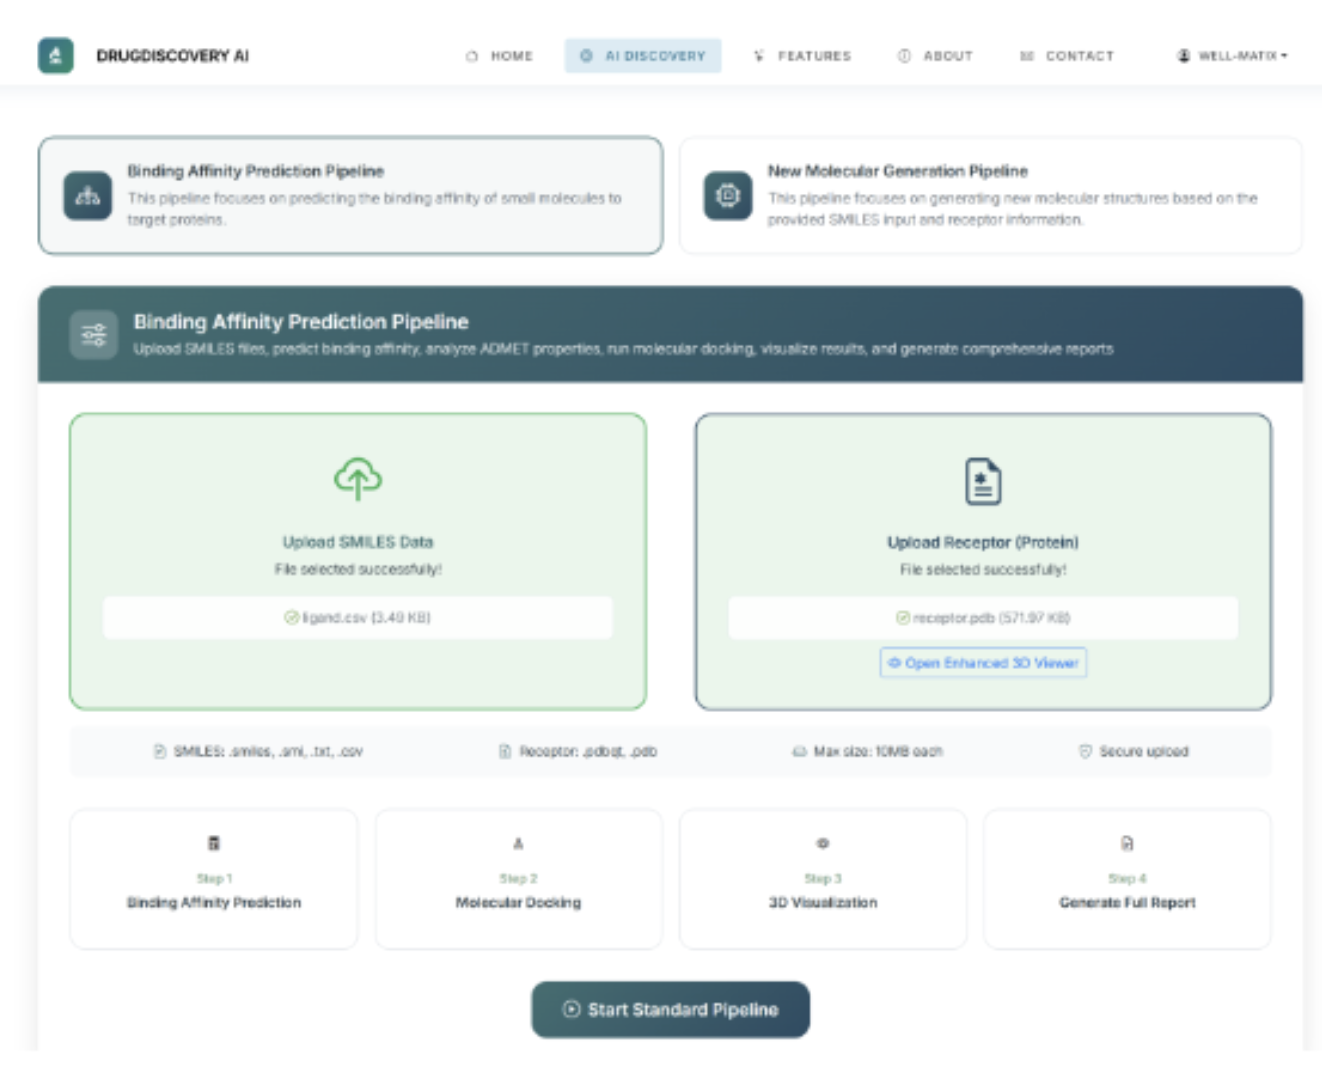Select the Binding Affinity Prediction Pipeline card

(350, 195)
